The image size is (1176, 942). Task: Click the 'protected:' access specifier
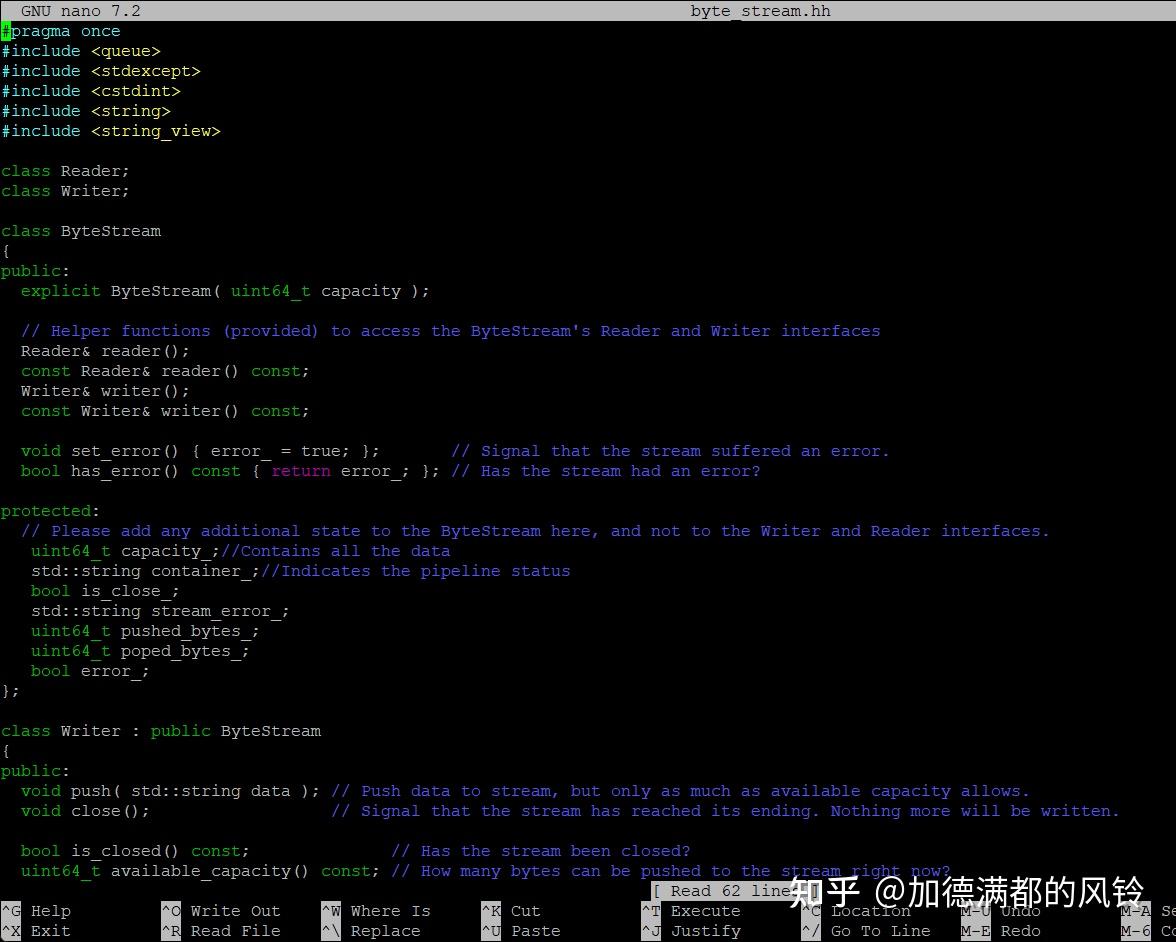pyautogui.click(x=50, y=511)
